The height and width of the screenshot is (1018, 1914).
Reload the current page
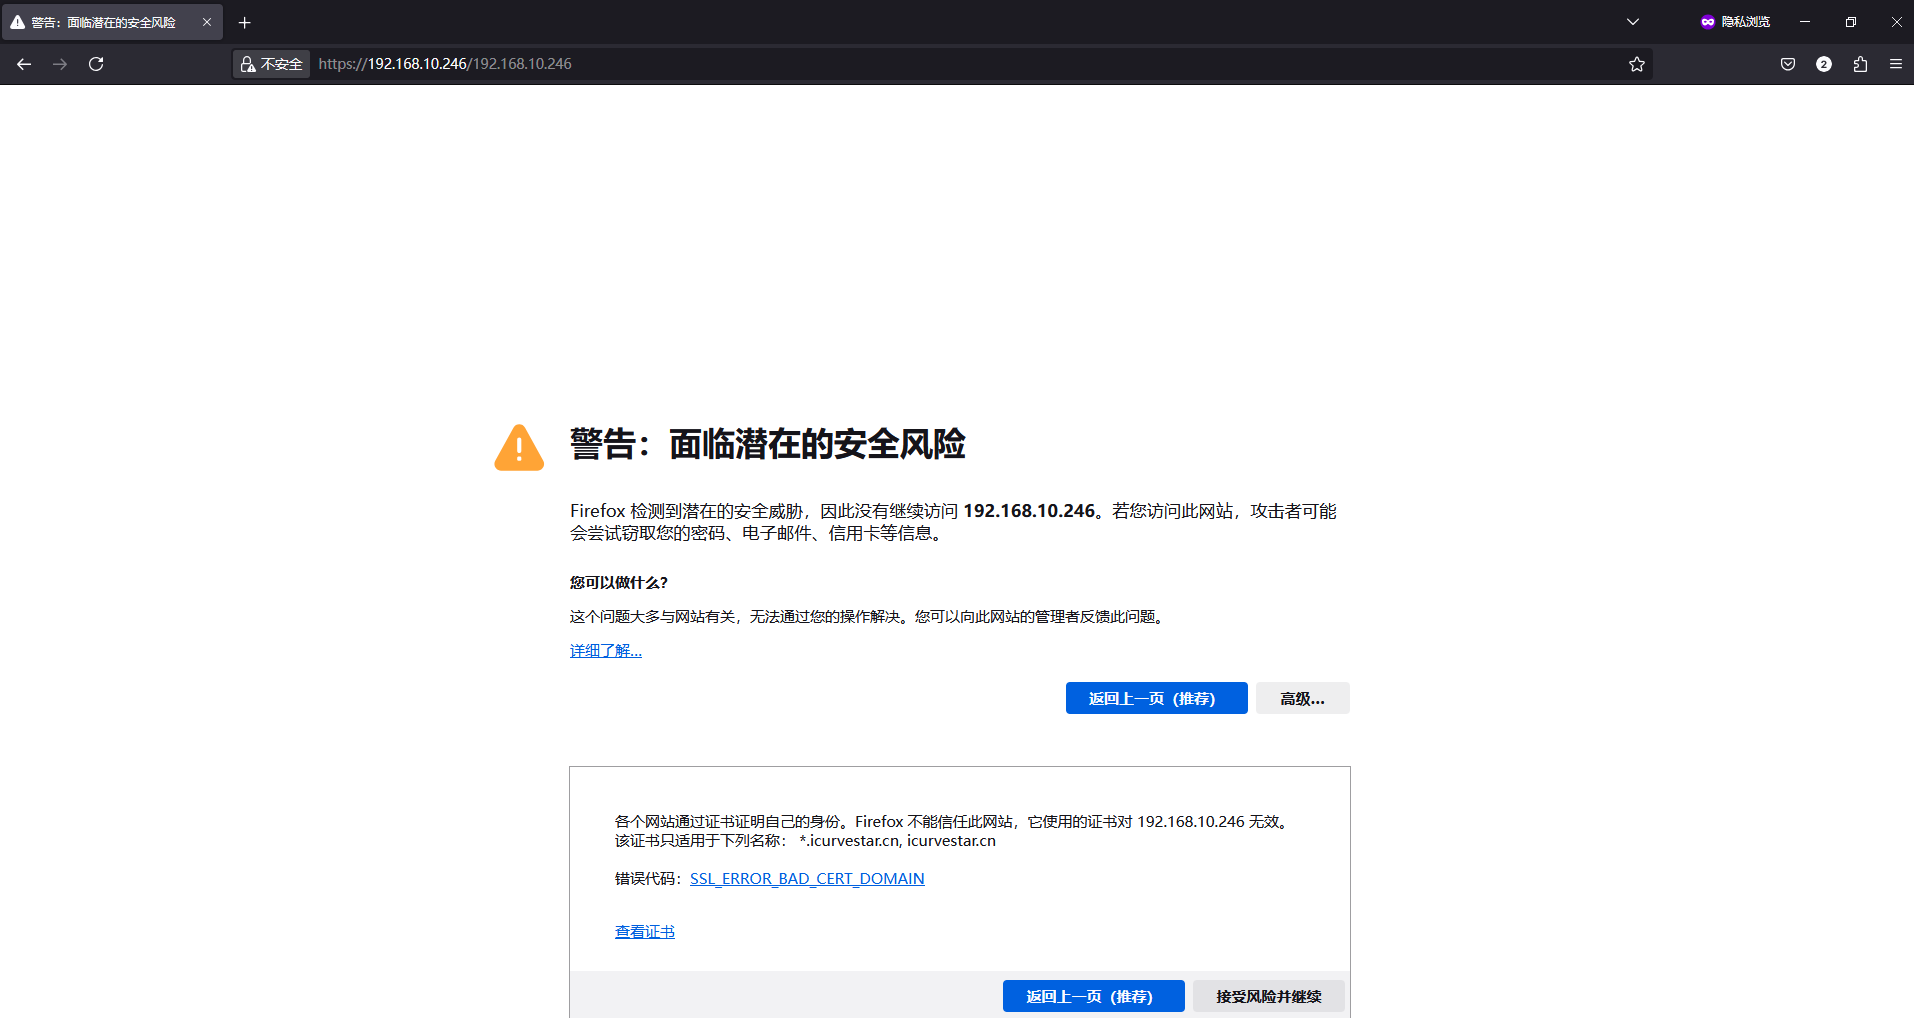click(x=96, y=64)
